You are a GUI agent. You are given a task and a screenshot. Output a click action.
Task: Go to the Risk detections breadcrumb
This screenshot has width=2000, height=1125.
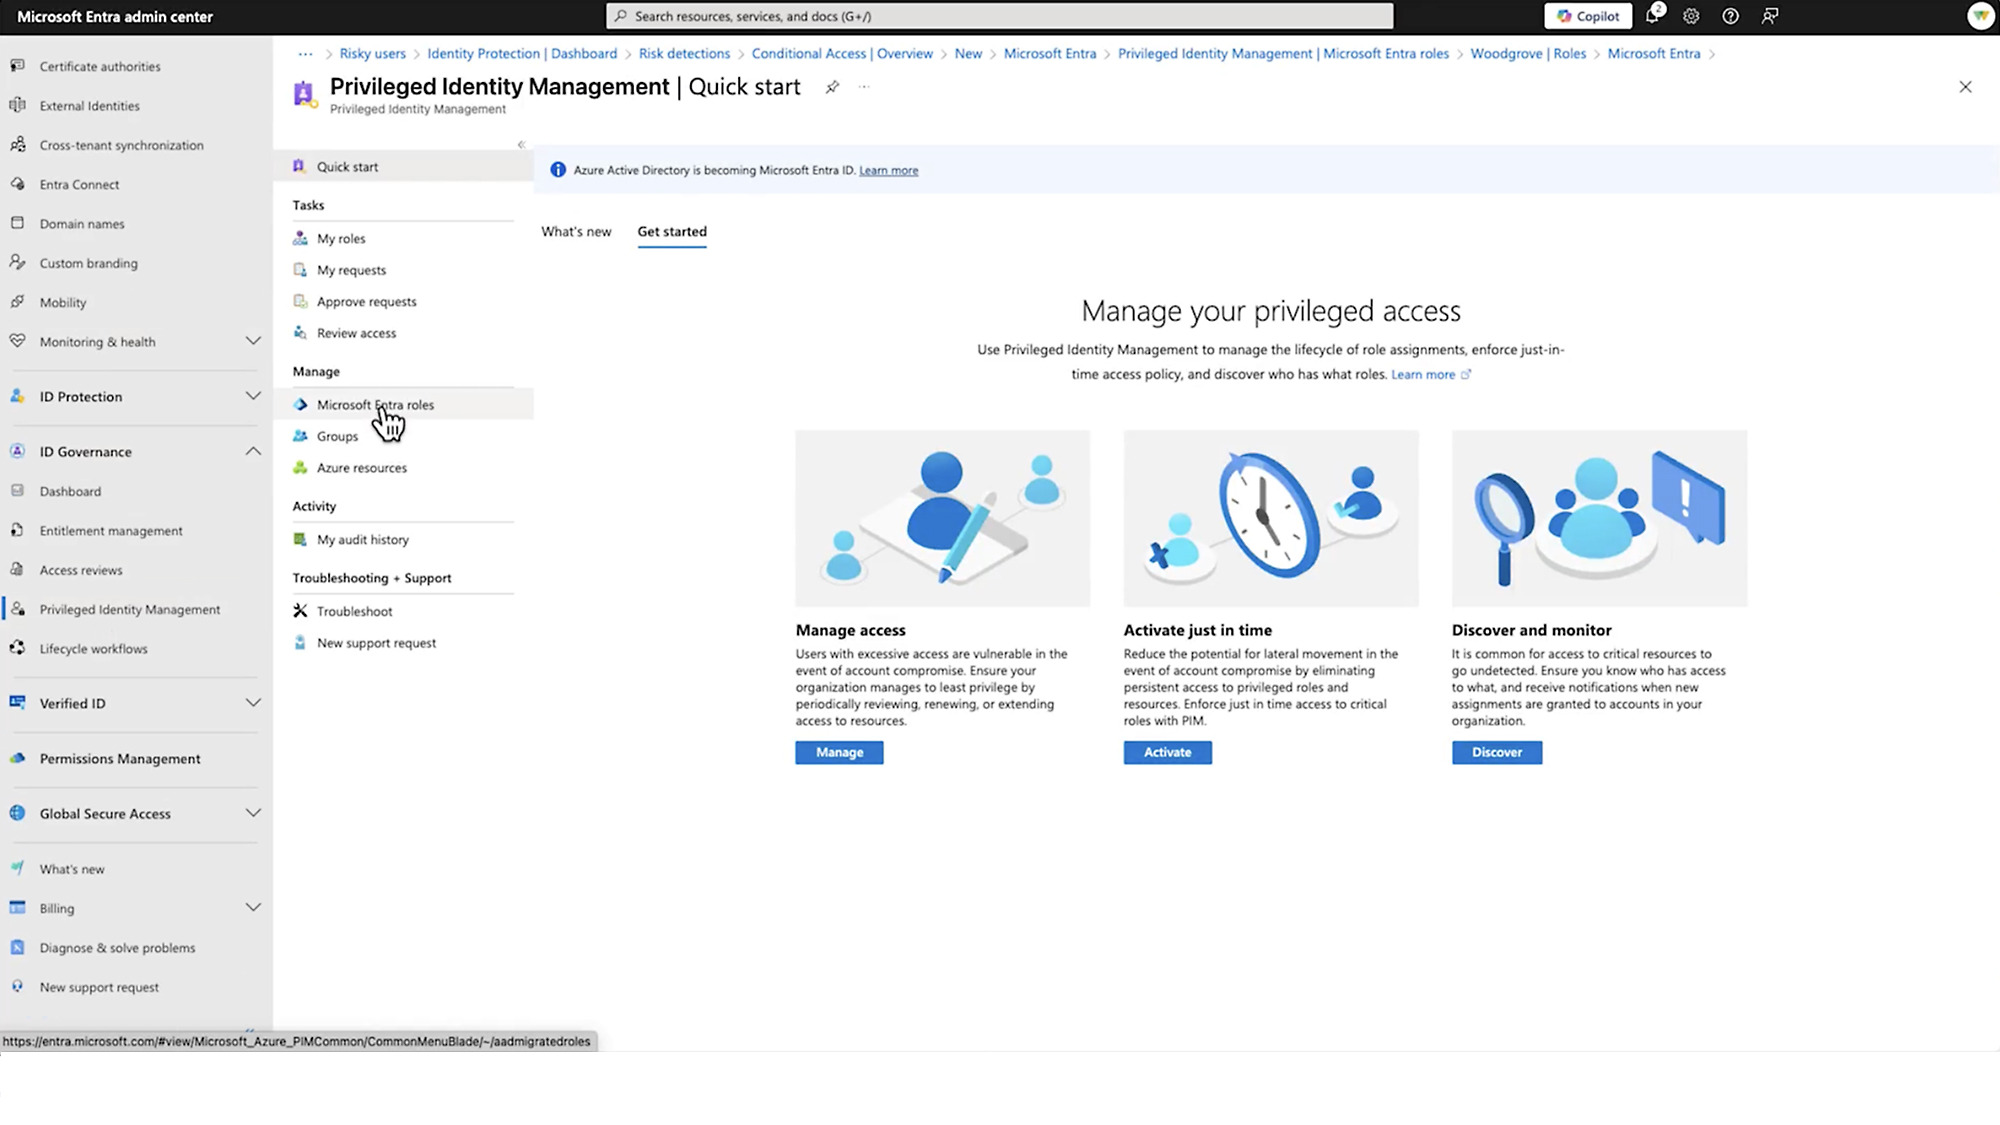coord(684,54)
